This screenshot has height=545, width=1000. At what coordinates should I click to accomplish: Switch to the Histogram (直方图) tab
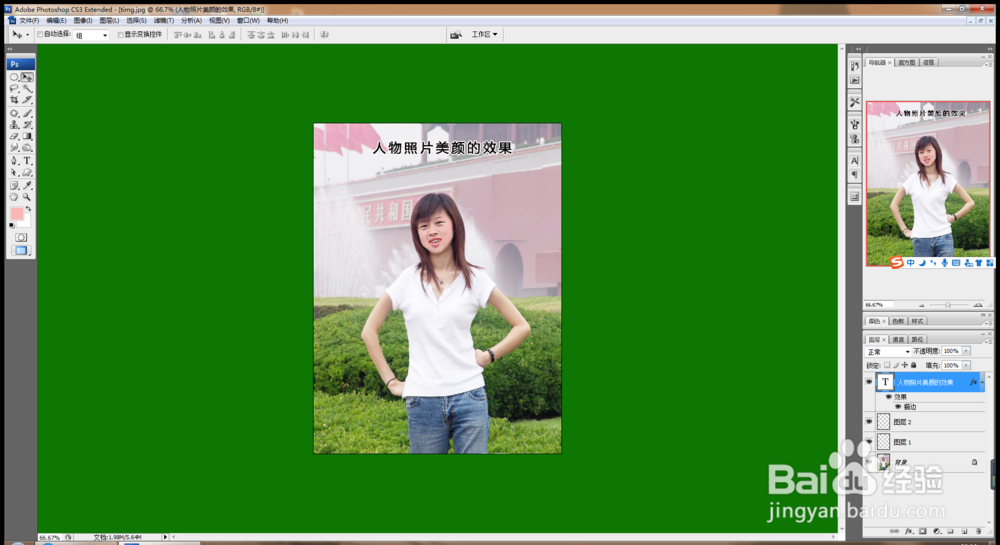906,62
